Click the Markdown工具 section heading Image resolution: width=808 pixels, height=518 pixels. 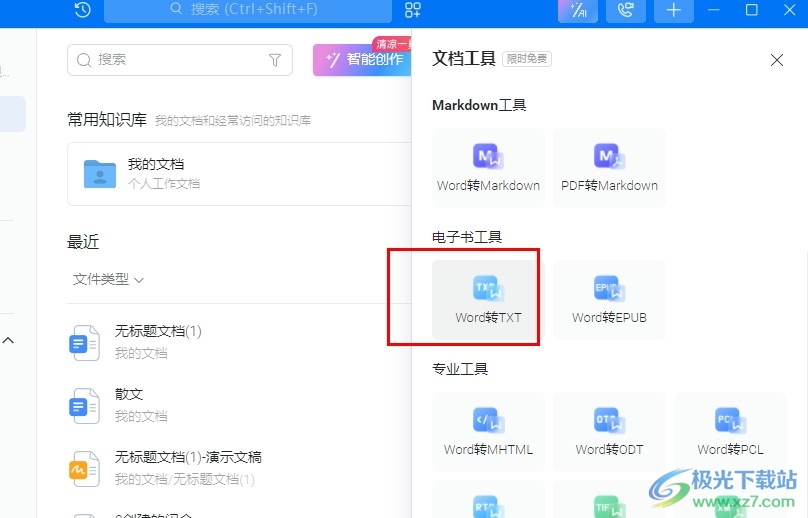[479, 105]
